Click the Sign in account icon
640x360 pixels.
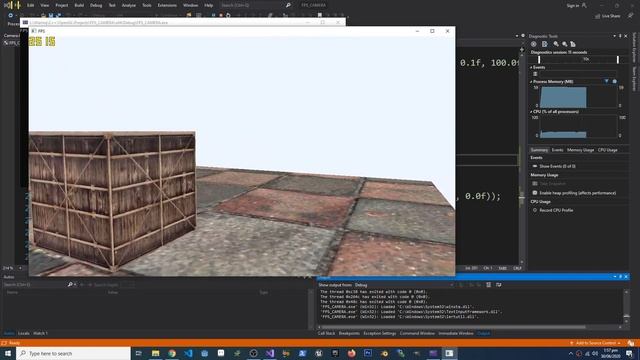(x=584, y=5)
